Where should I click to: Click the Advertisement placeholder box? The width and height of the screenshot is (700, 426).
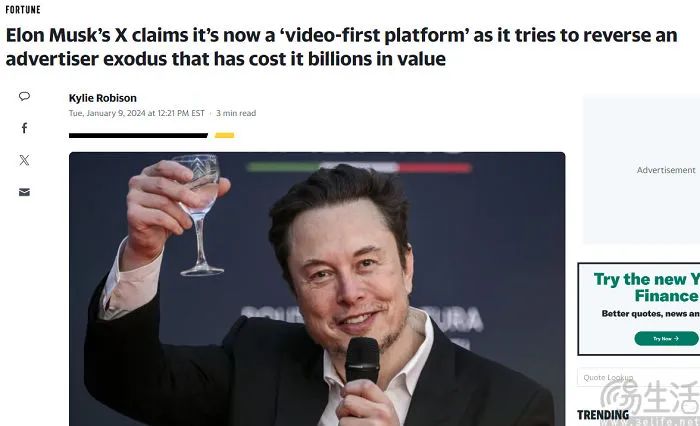[642, 170]
